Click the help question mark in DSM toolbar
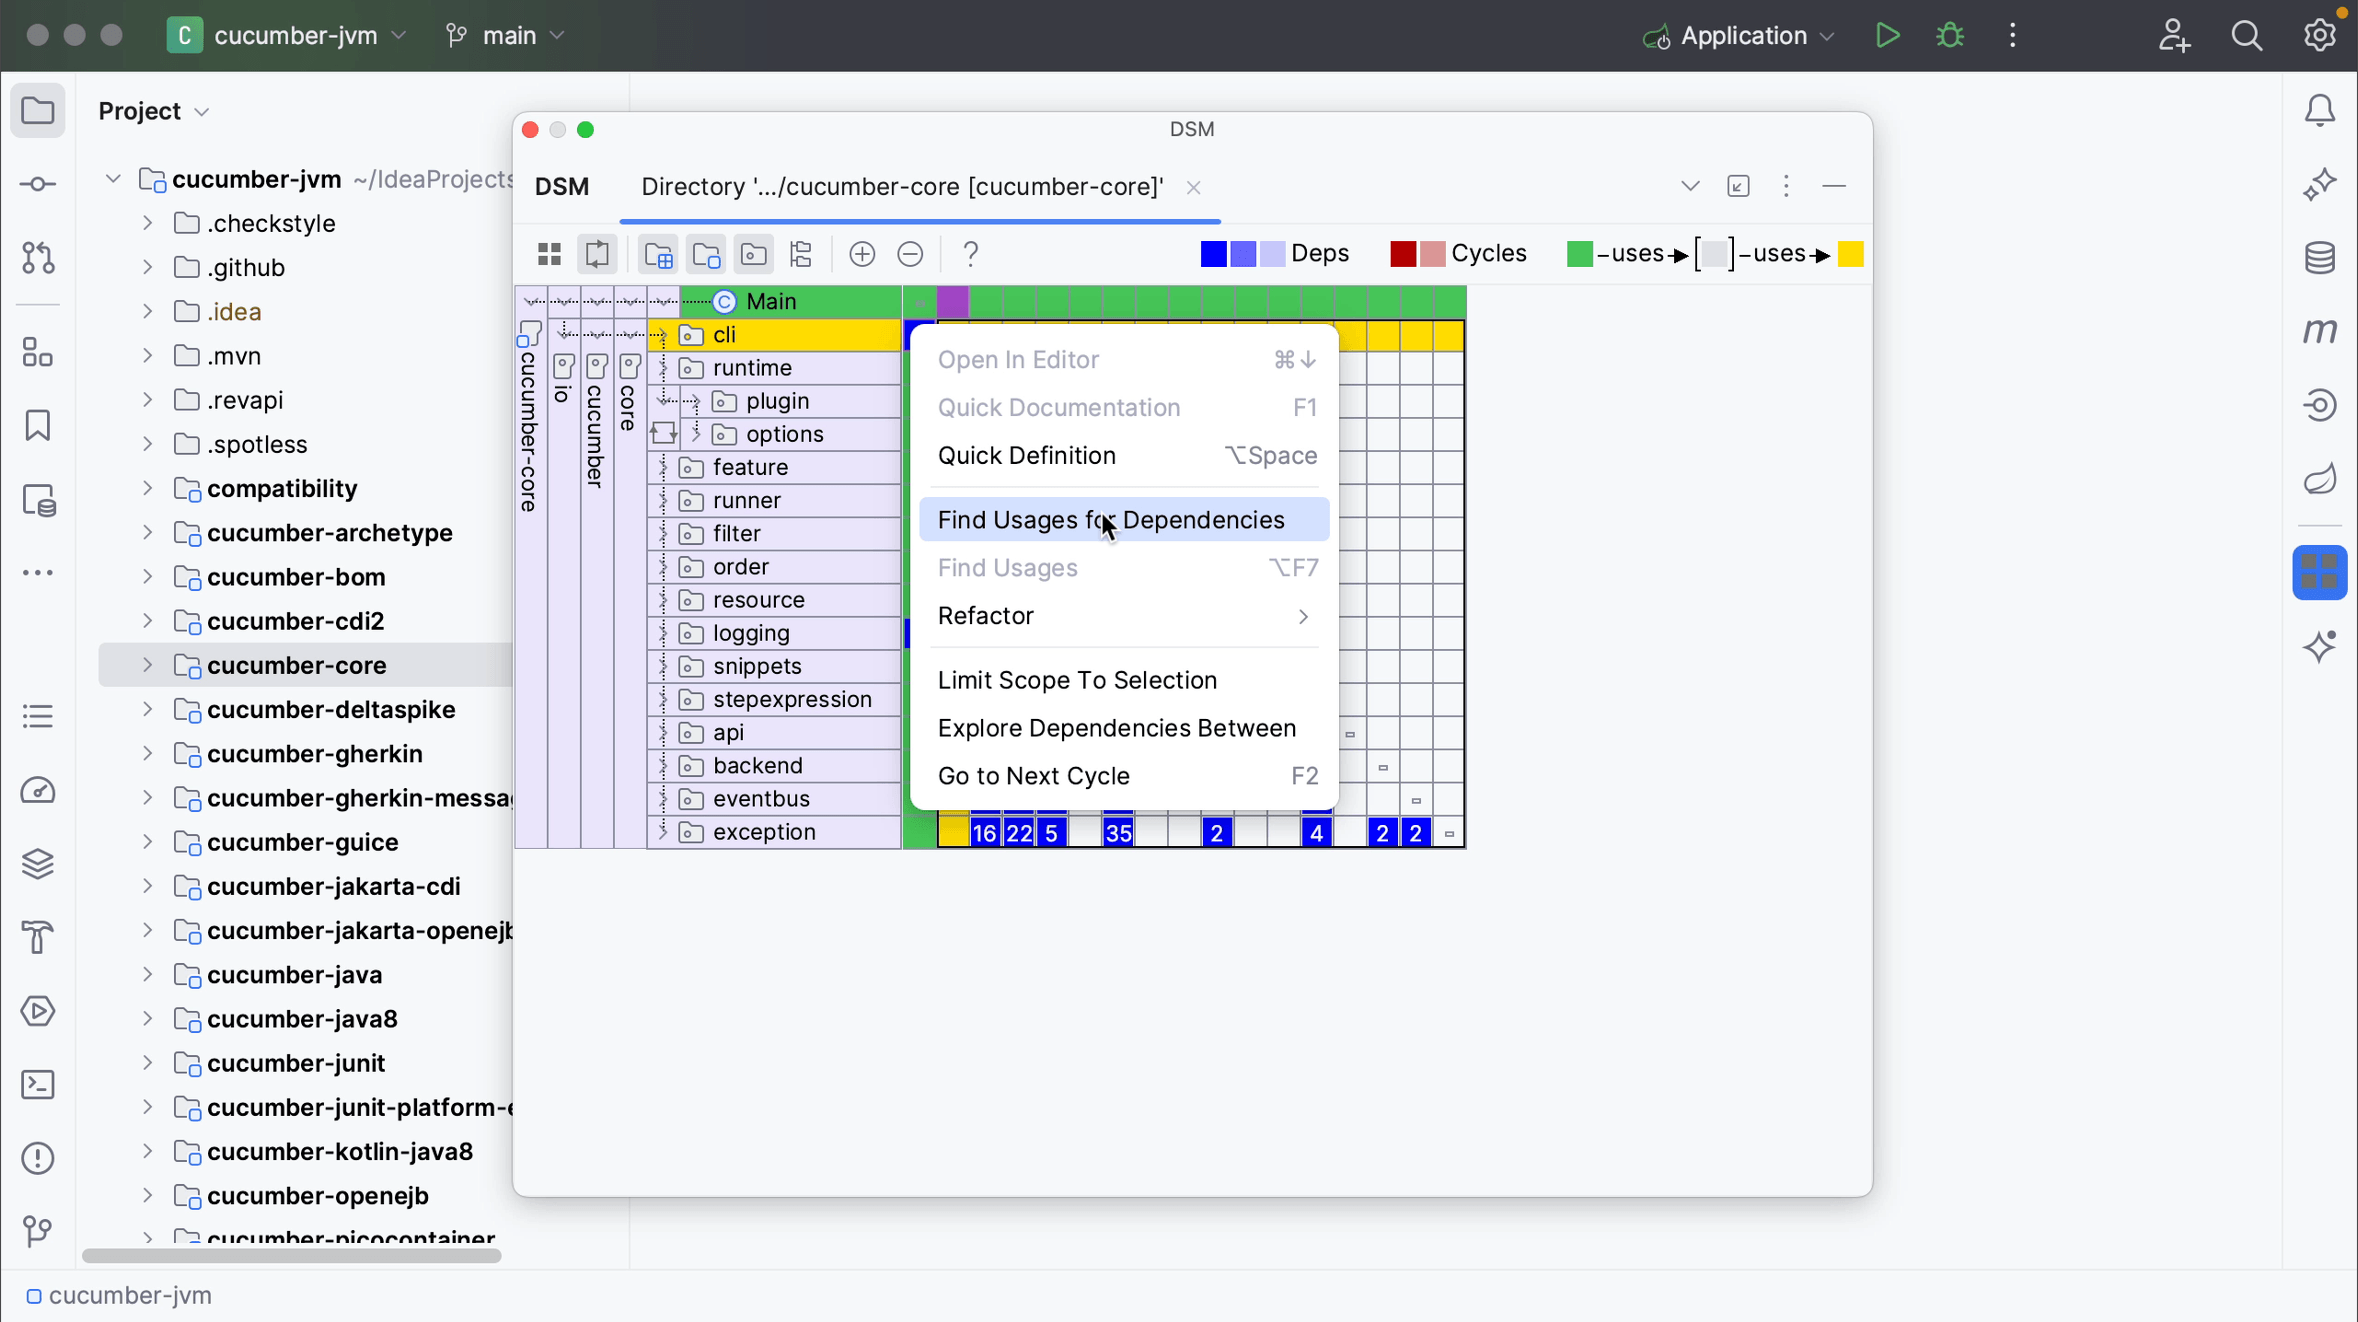The image size is (2358, 1322). [x=969, y=254]
